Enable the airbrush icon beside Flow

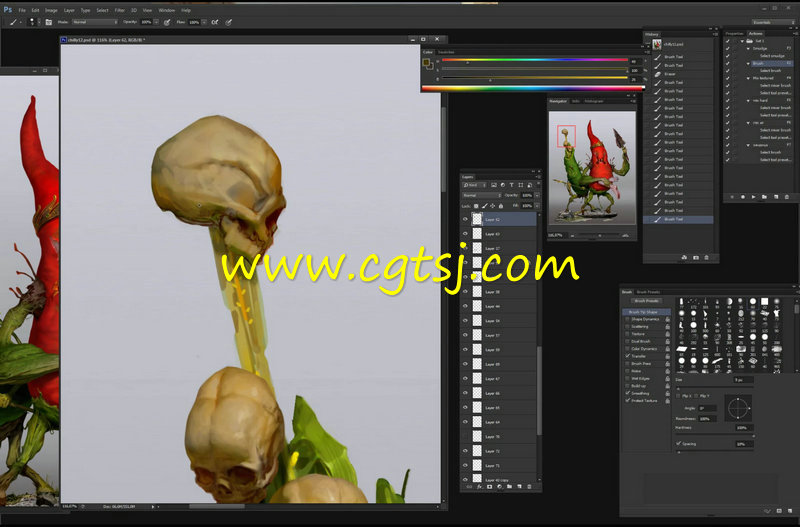pyautogui.click(x=215, y=22)
